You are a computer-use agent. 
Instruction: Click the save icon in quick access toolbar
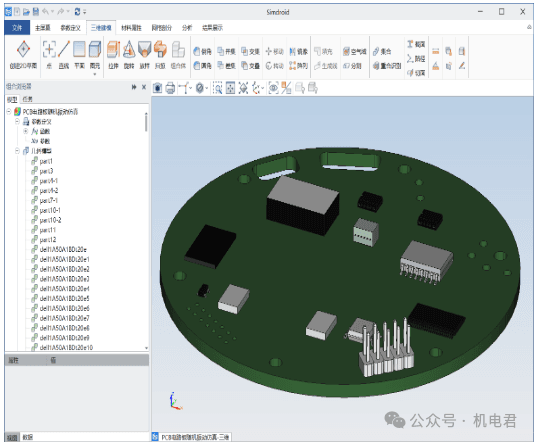pos(36,12)
